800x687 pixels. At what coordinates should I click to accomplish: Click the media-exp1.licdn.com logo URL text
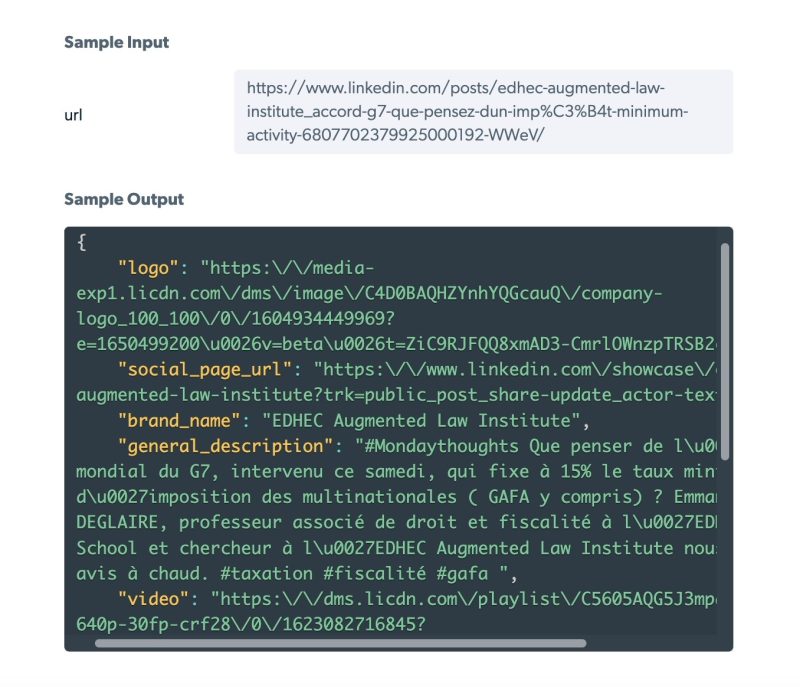(395, 306)
